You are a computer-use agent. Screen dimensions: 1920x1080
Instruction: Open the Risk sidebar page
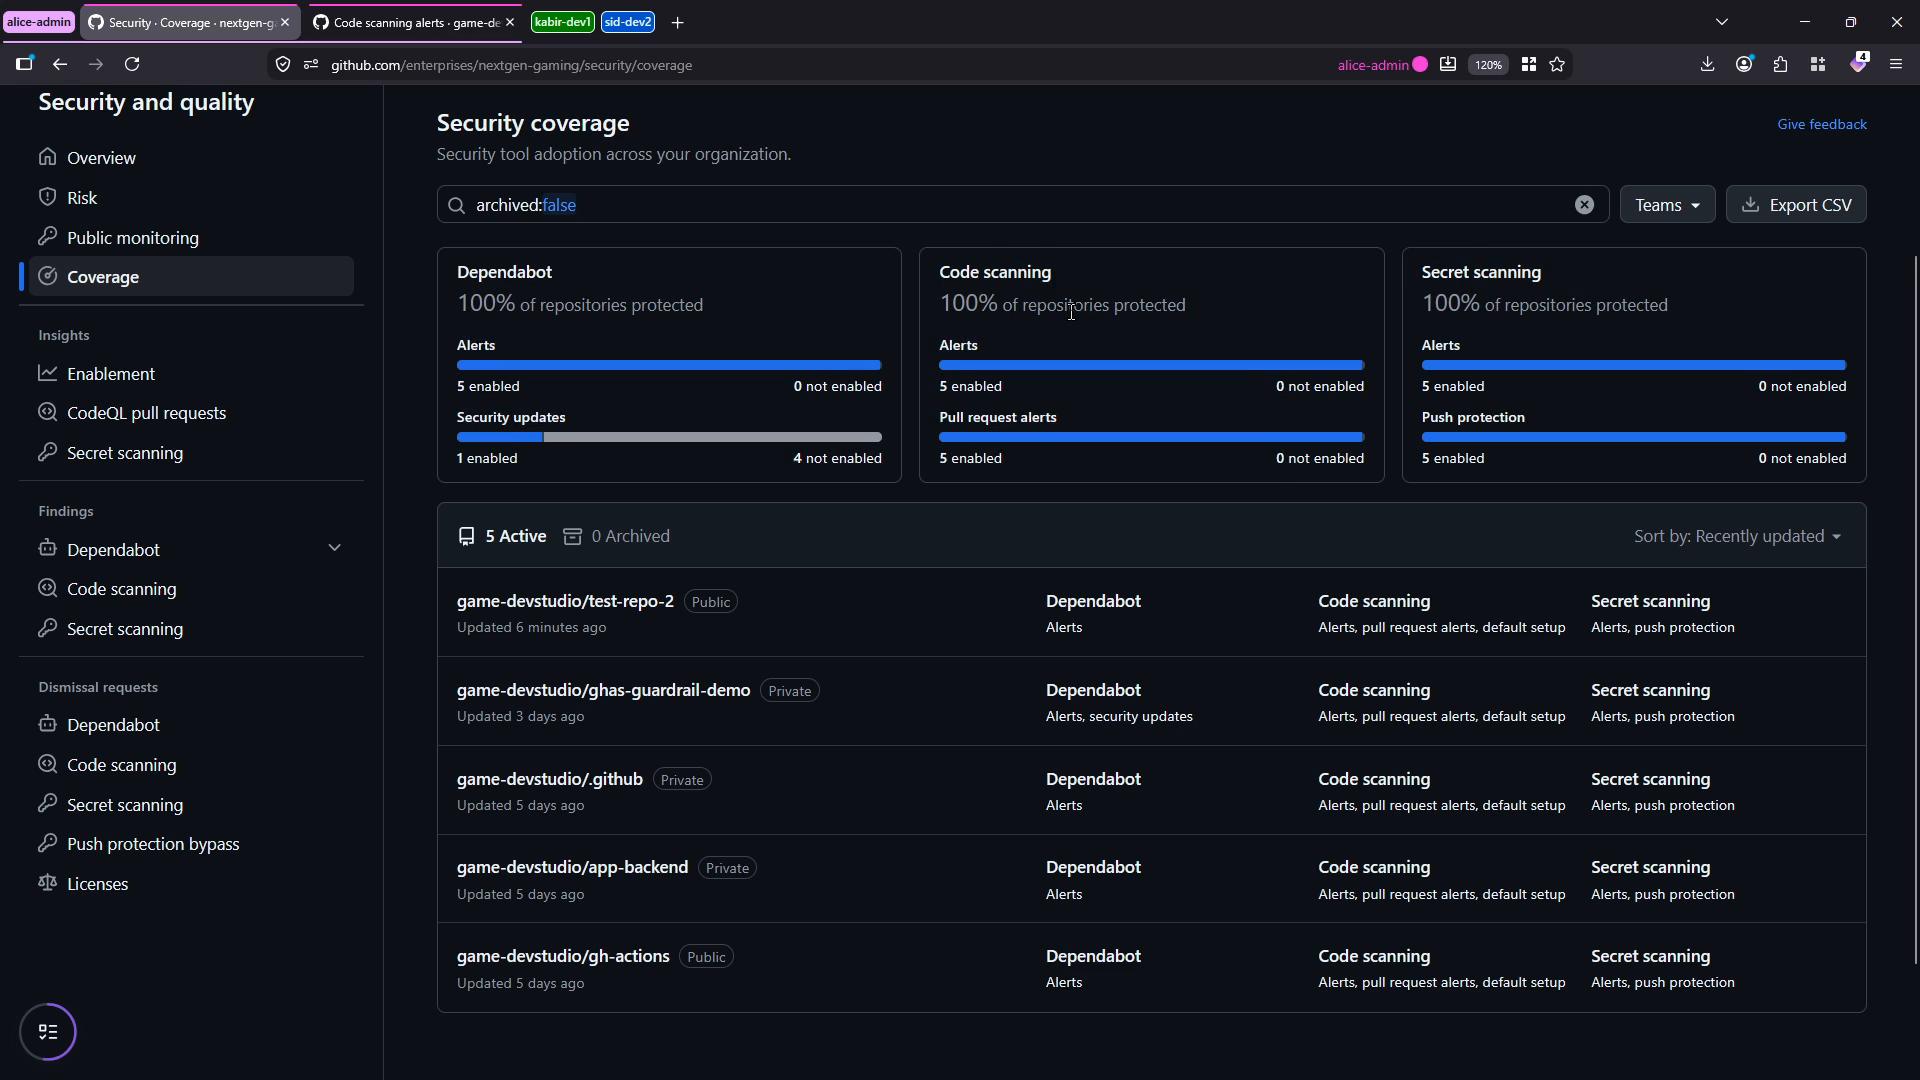pos(82,198)
